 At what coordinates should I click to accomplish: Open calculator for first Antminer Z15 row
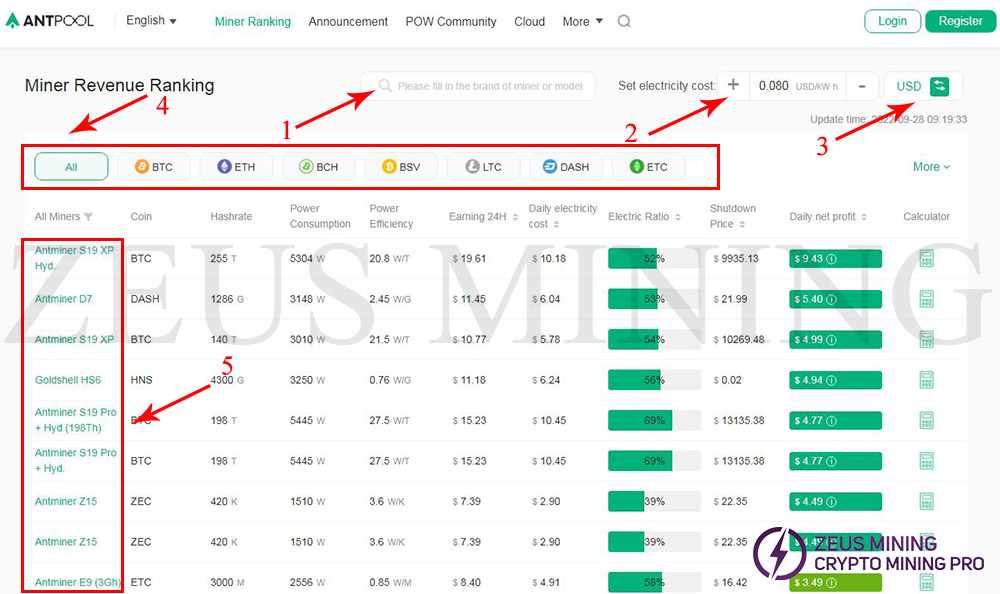927,501
